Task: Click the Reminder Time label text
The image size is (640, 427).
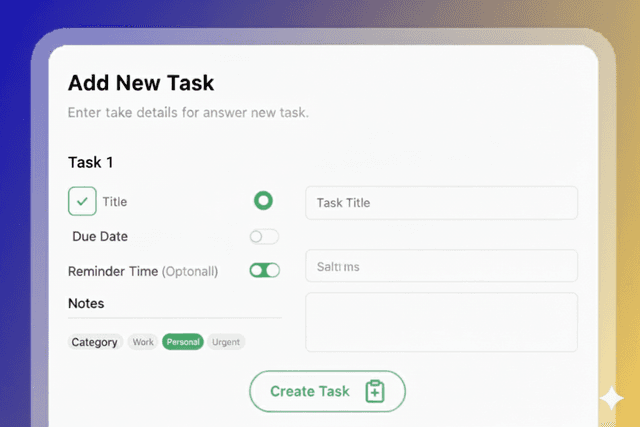Action: click(113, 271)
